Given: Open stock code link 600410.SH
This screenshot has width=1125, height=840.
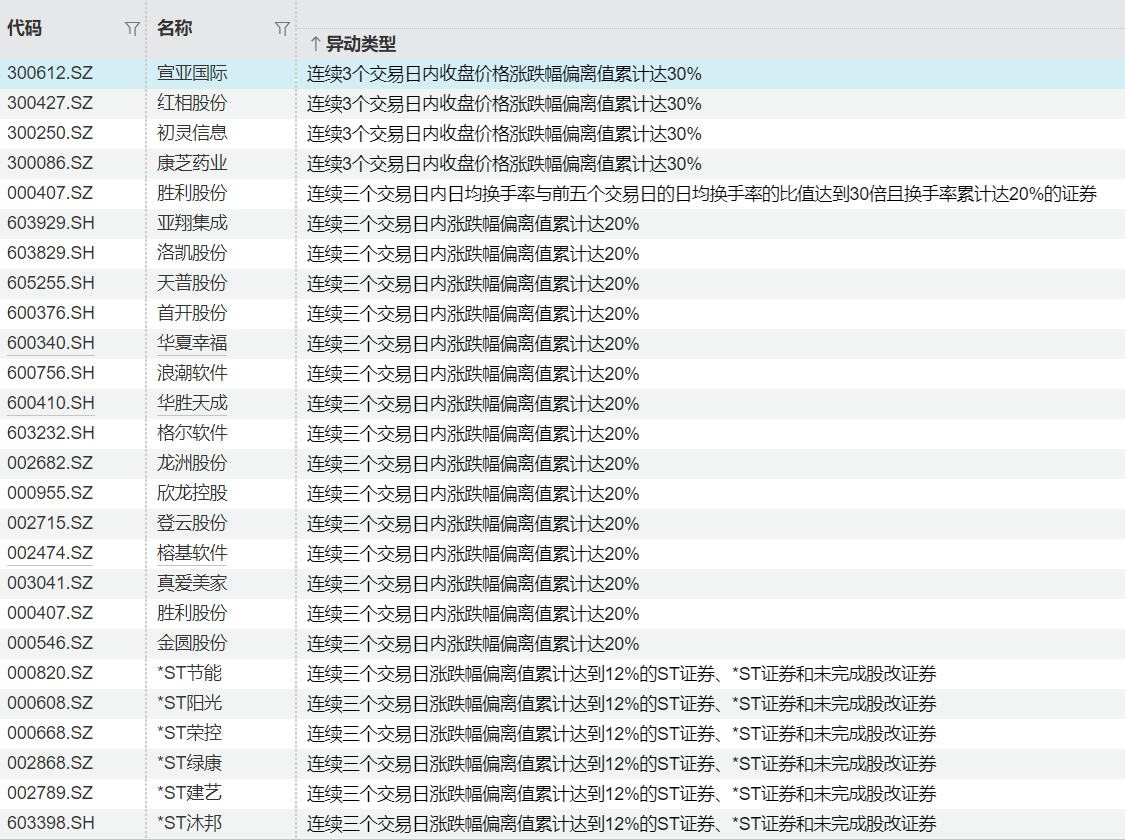Looking at the screenshot, I should pyautogui.click(x=50, y=403).
